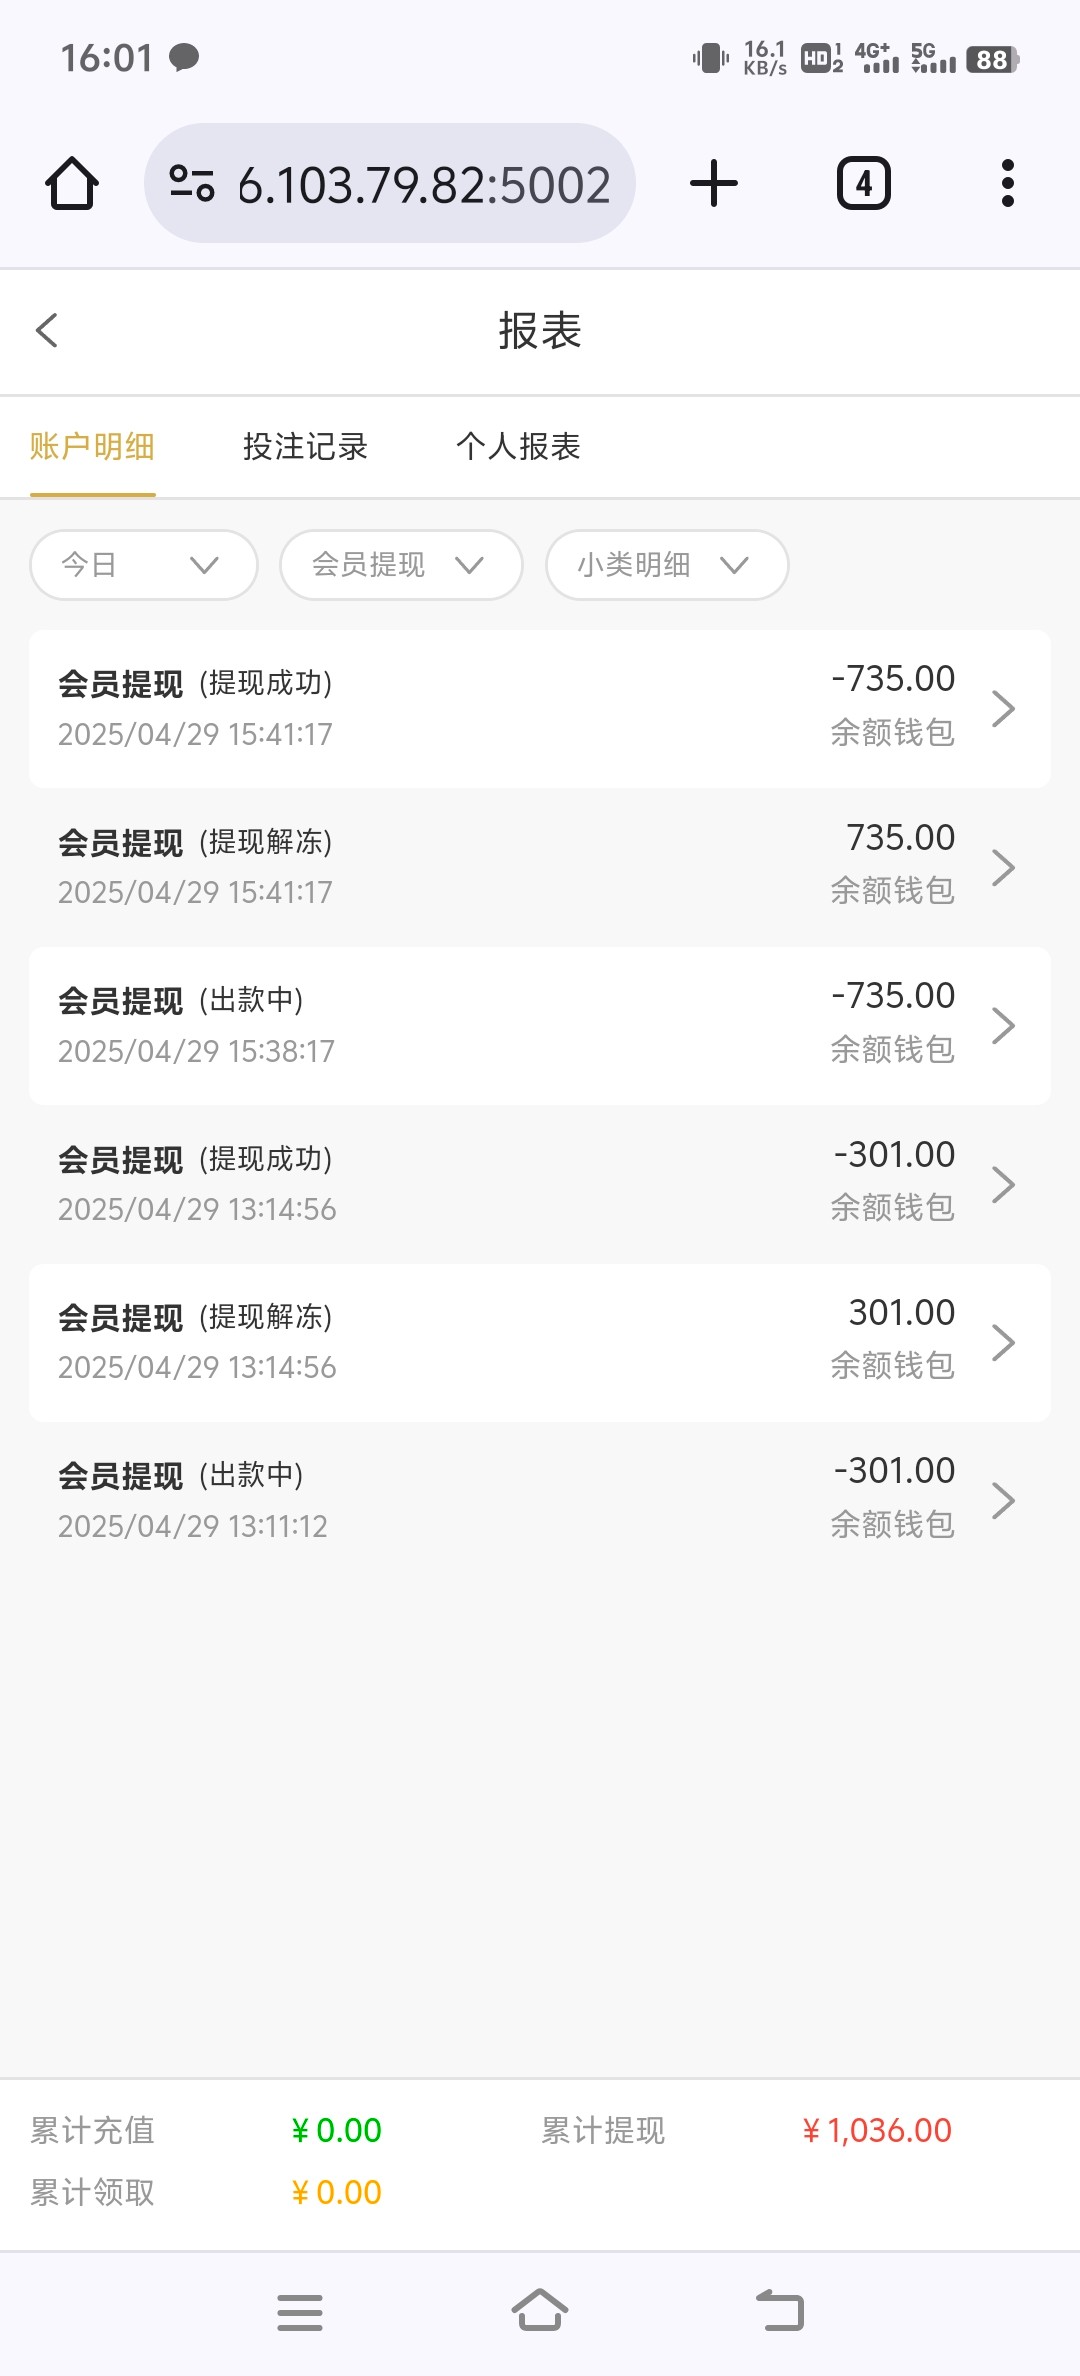Viewport: 1080px width, 2376px height.
Task: Open the 15:41:17 提现成功 -735.00 record
Action: (x=540, y=708)
